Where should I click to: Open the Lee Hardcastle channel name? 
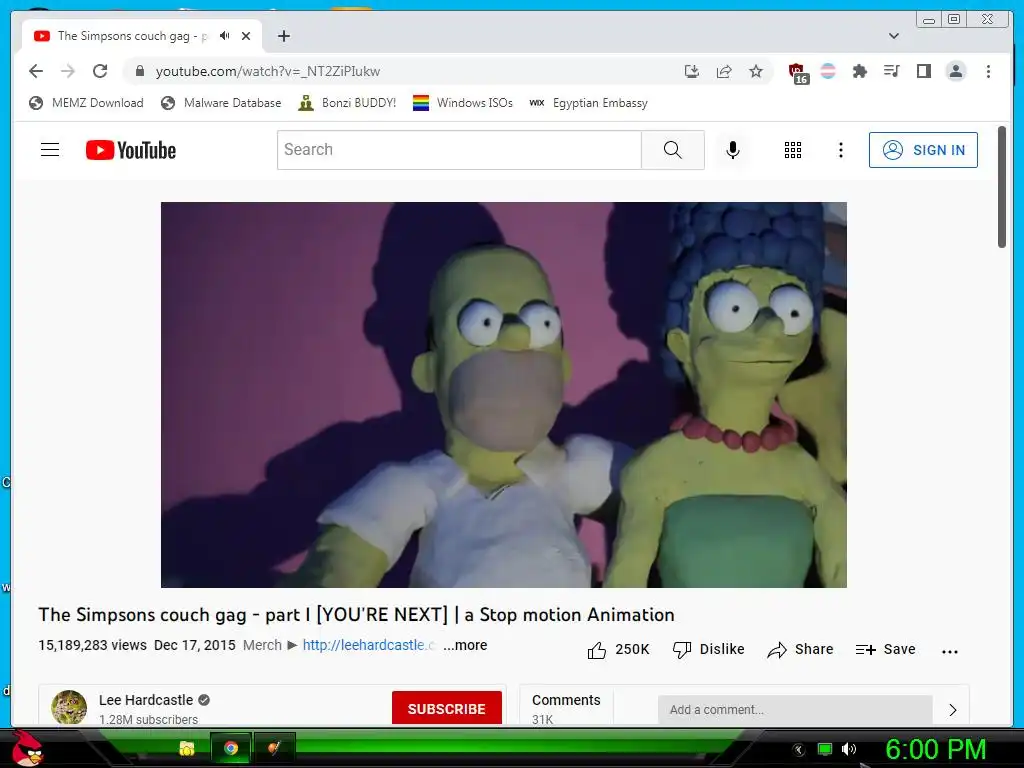146,700
